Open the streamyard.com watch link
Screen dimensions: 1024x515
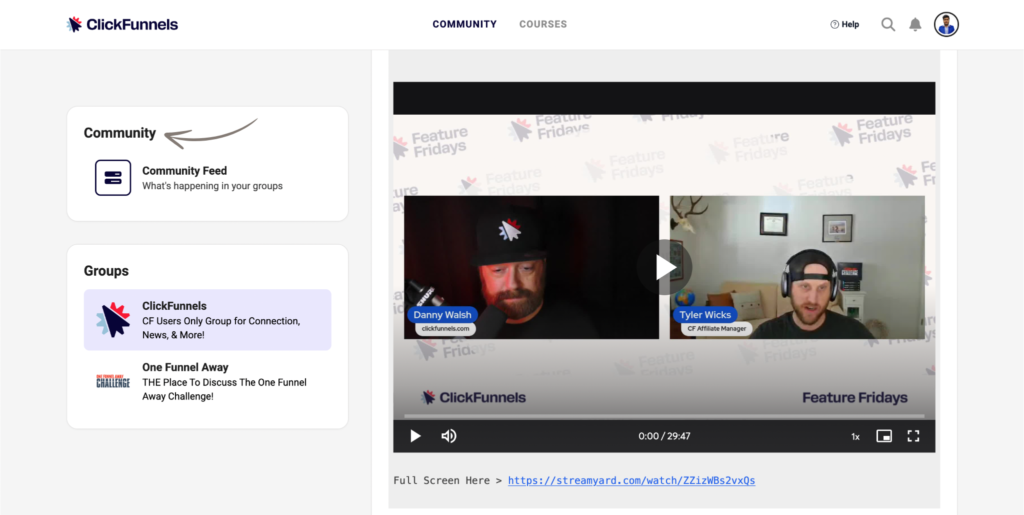pyautogui.click(x=632, y=480)
